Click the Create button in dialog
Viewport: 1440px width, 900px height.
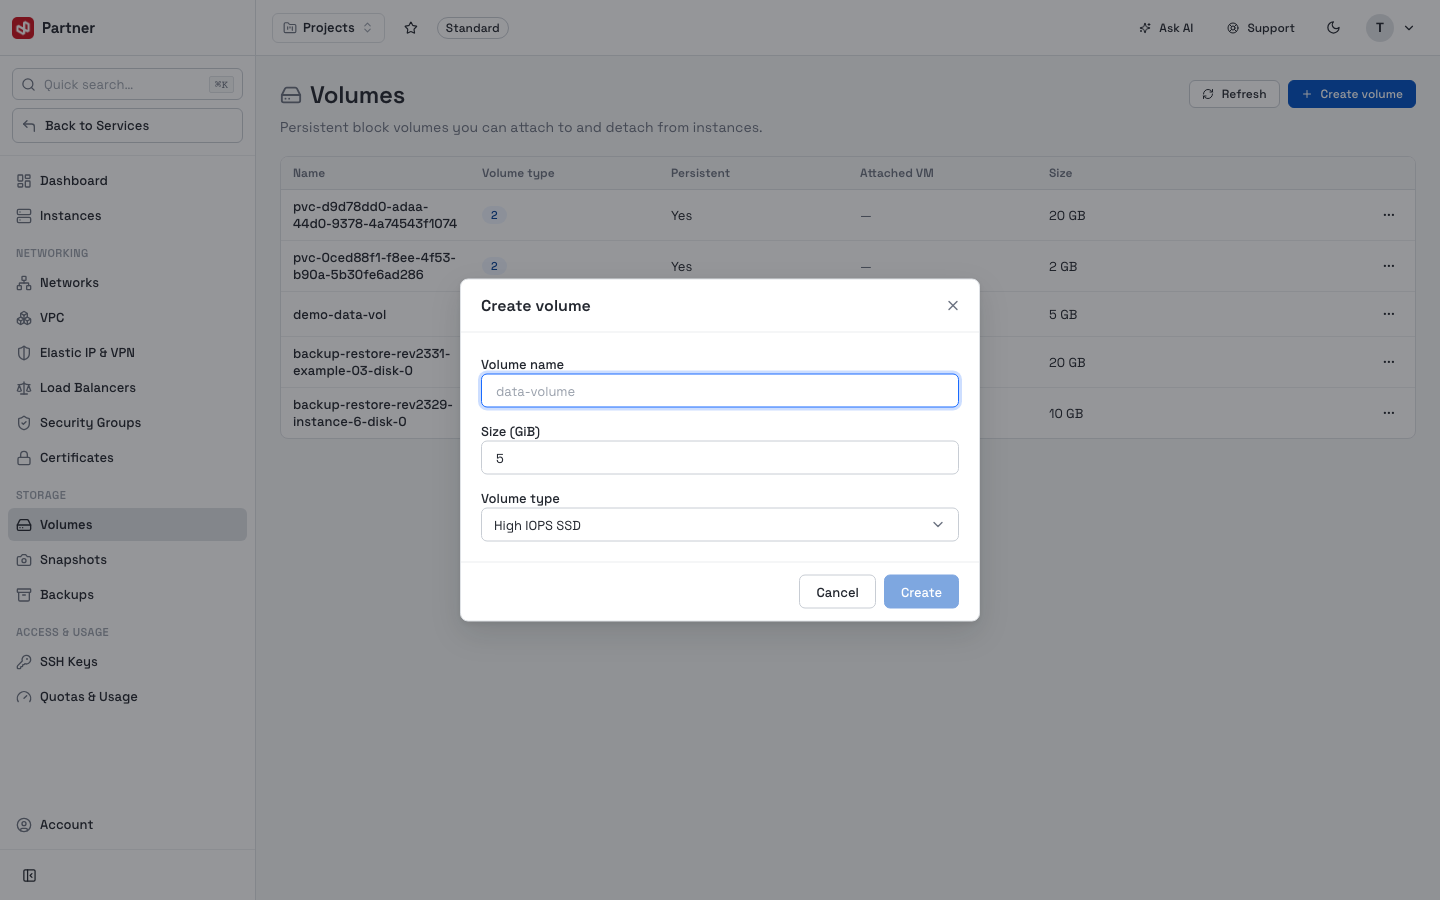point(921,592)
